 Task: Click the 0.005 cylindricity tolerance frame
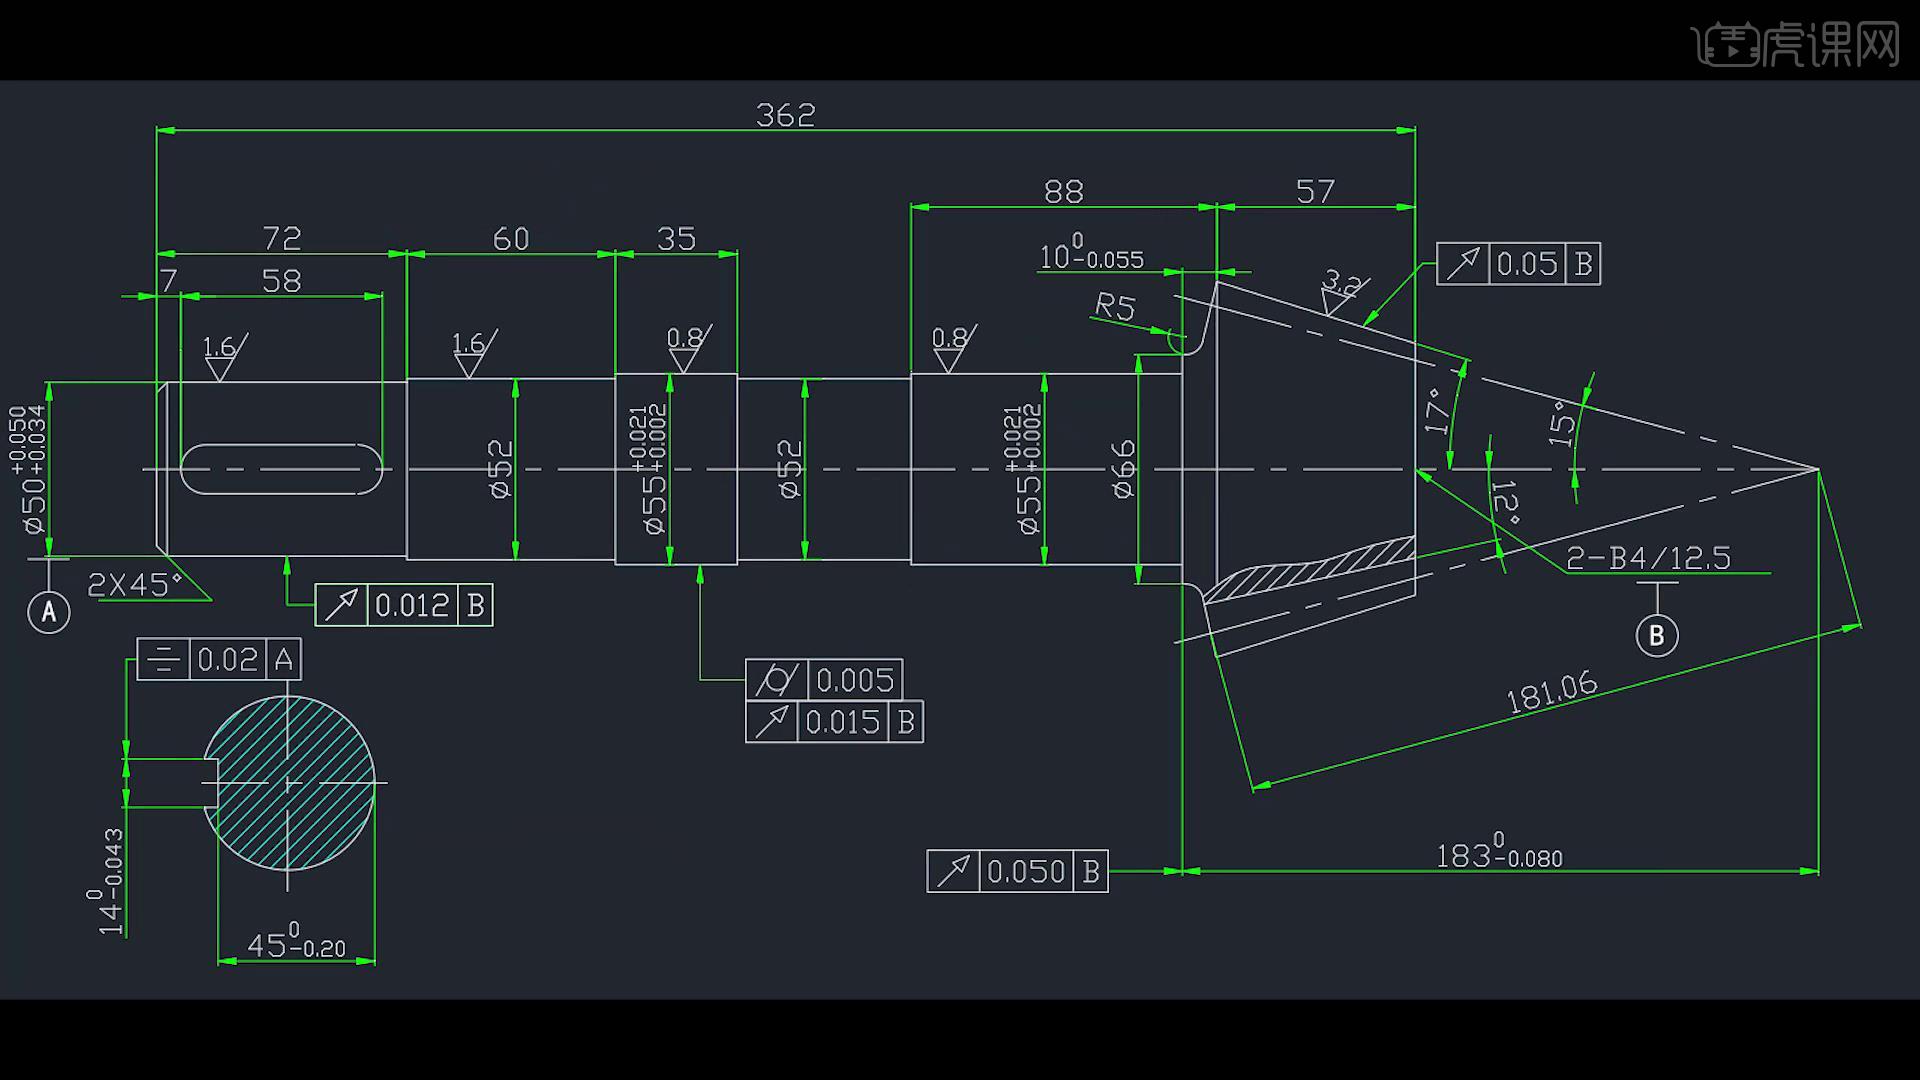coord(824,680)
